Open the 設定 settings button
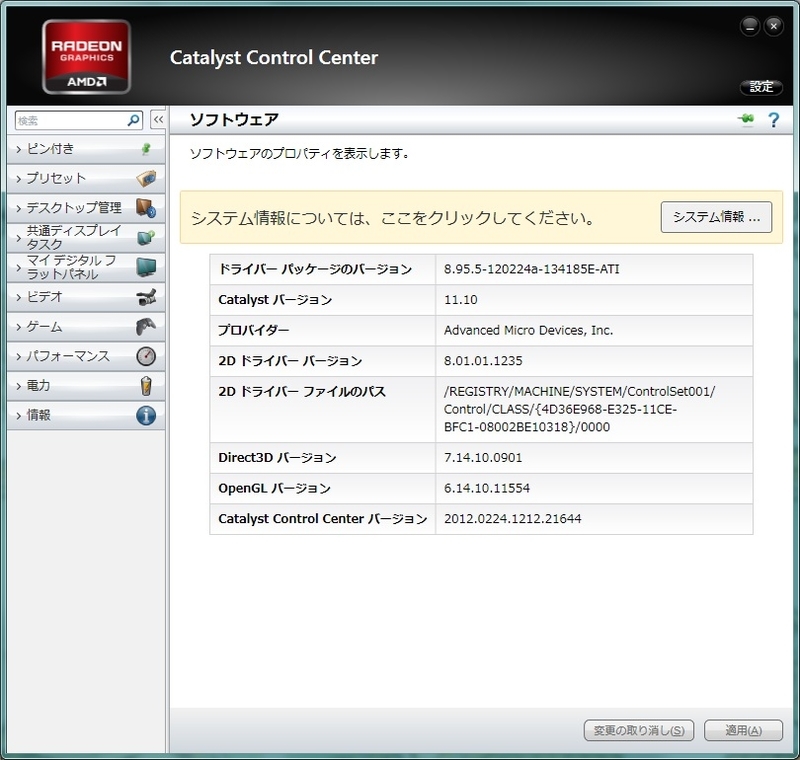 pyautogui.click(x=761, y=87)
